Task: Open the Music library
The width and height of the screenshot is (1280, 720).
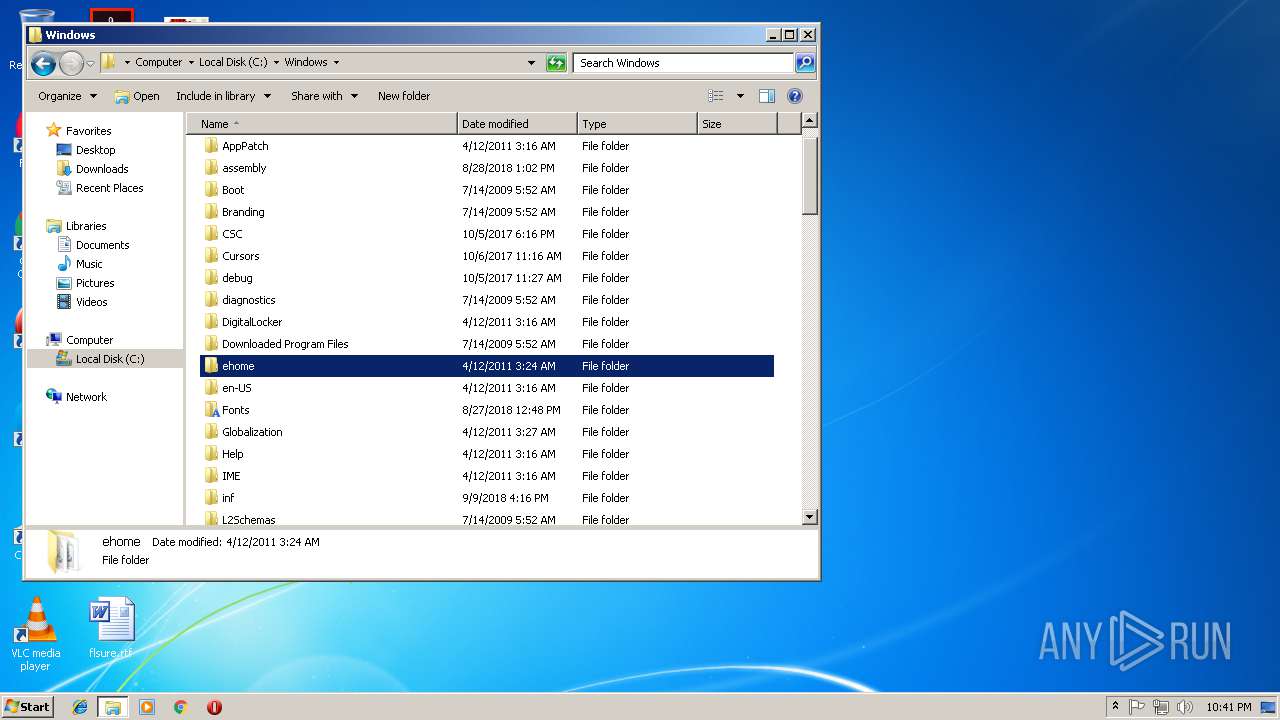Action: pos(89,264)
